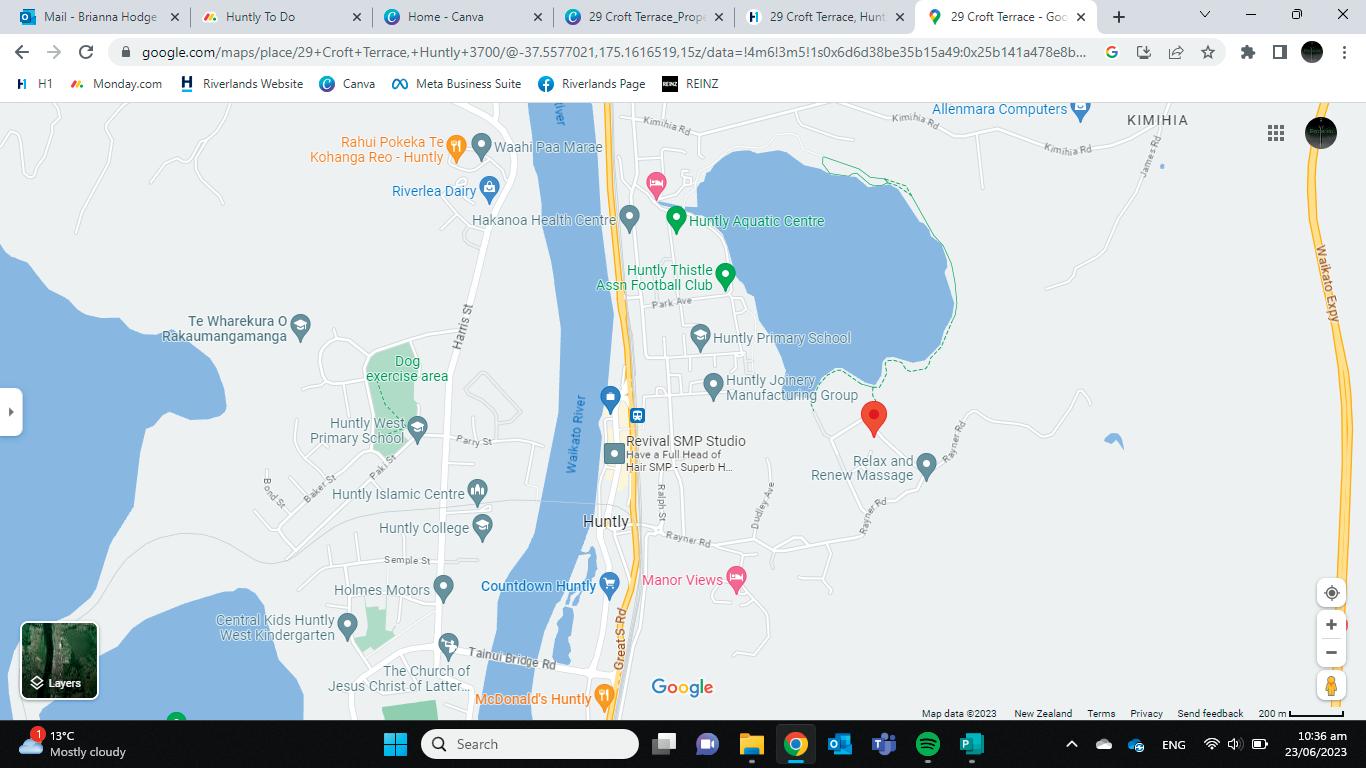Open weather widget showing 13°C
Viewport: 1366px width, 768px height.
pyautogui.click(x=72, y=744)
